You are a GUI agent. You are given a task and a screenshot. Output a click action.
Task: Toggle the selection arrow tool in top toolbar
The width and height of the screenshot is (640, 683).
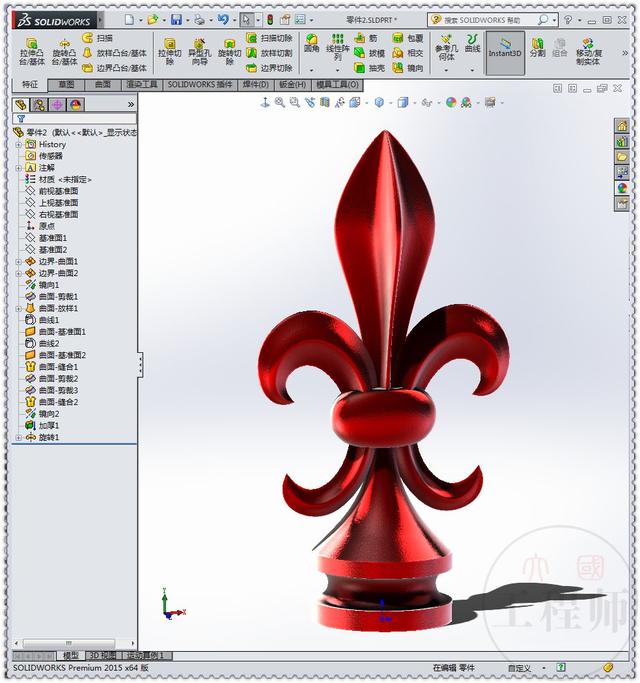coord(247,20)
